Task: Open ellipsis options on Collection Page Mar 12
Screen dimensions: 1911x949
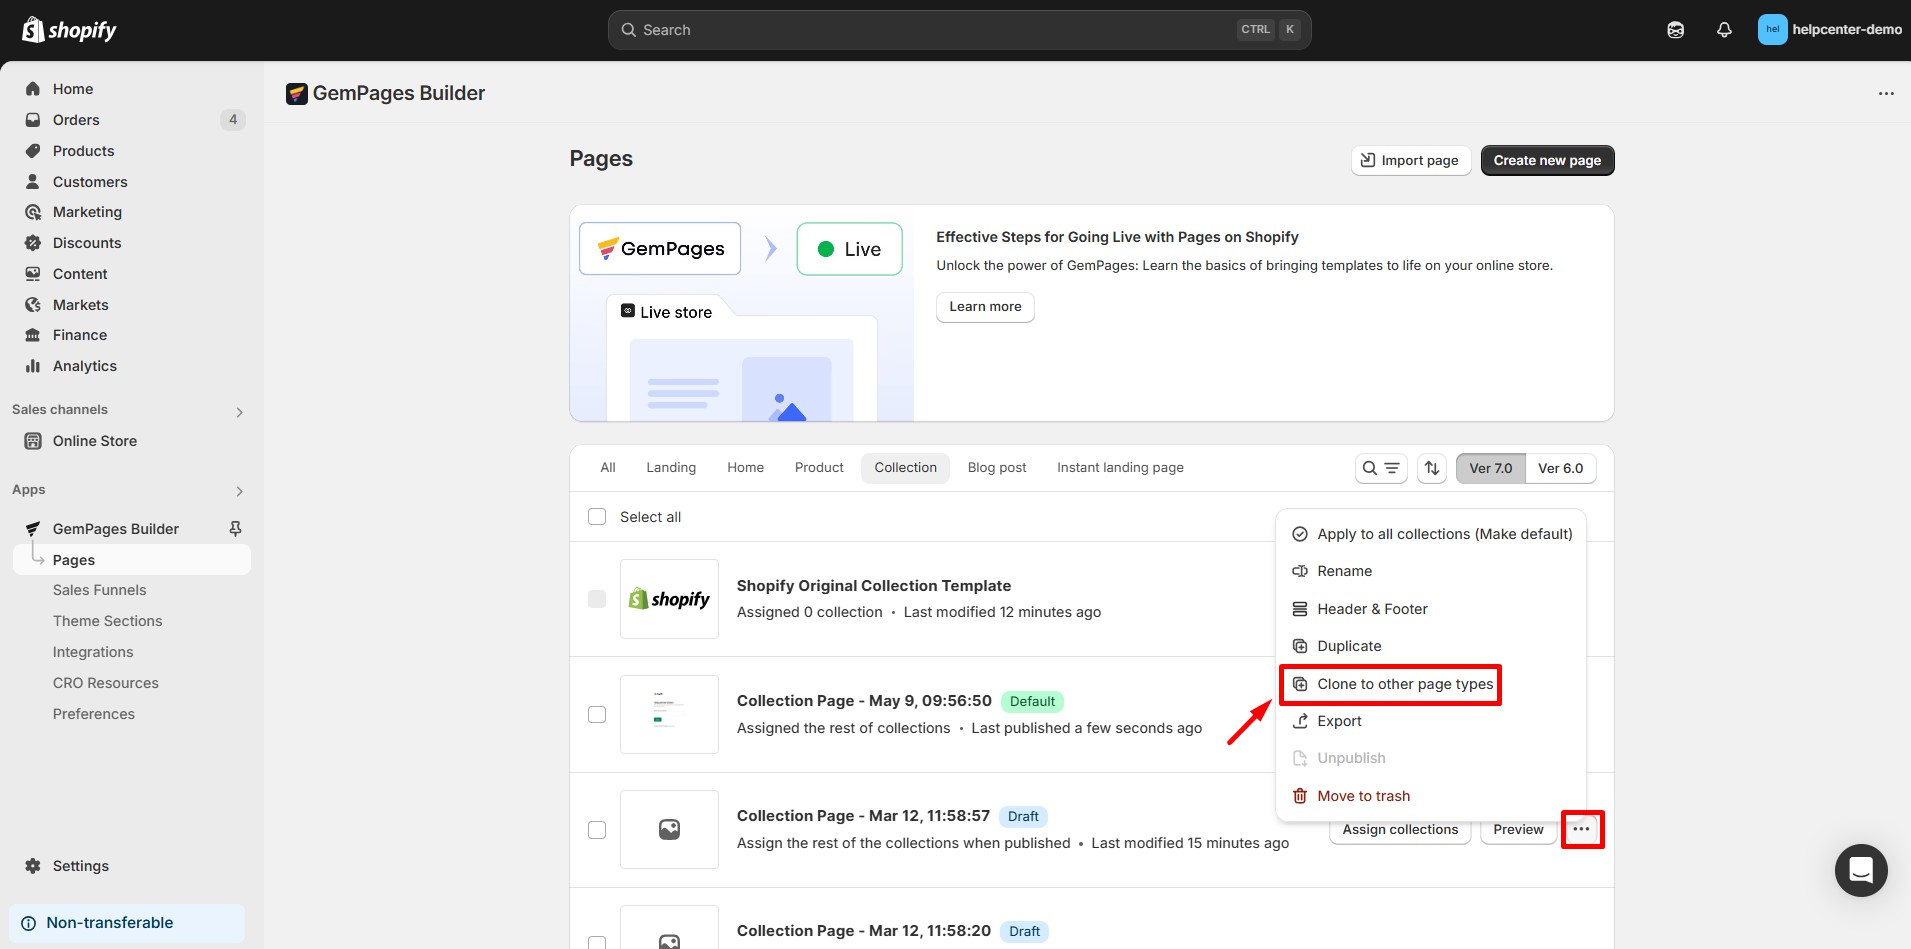Action: coord(1583,829)
